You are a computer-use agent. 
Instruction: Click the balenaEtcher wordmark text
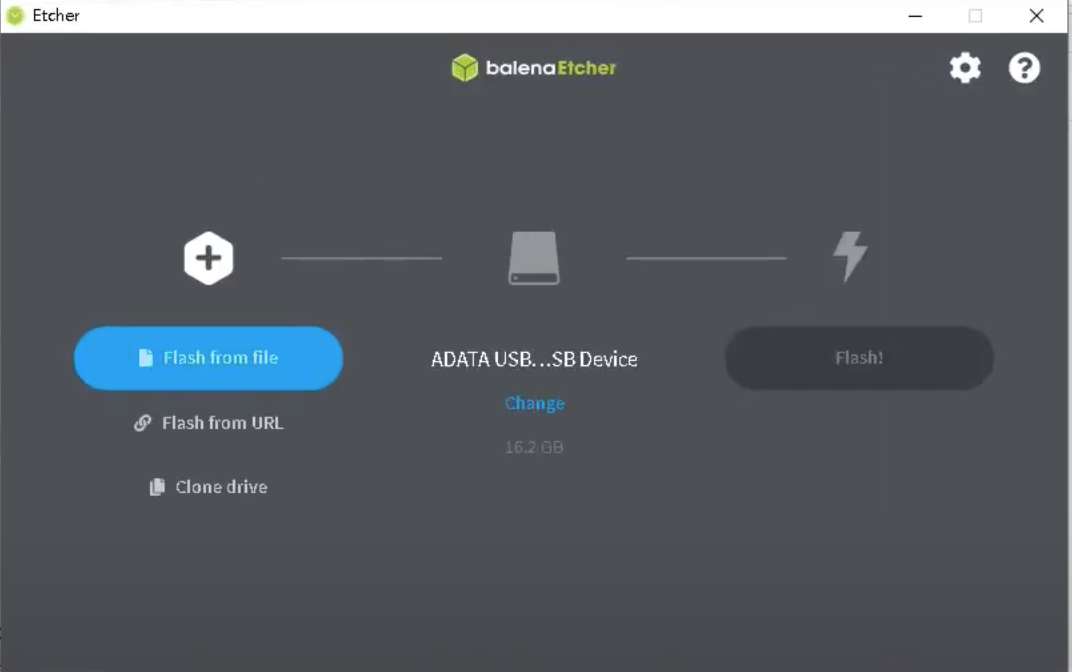551,68
